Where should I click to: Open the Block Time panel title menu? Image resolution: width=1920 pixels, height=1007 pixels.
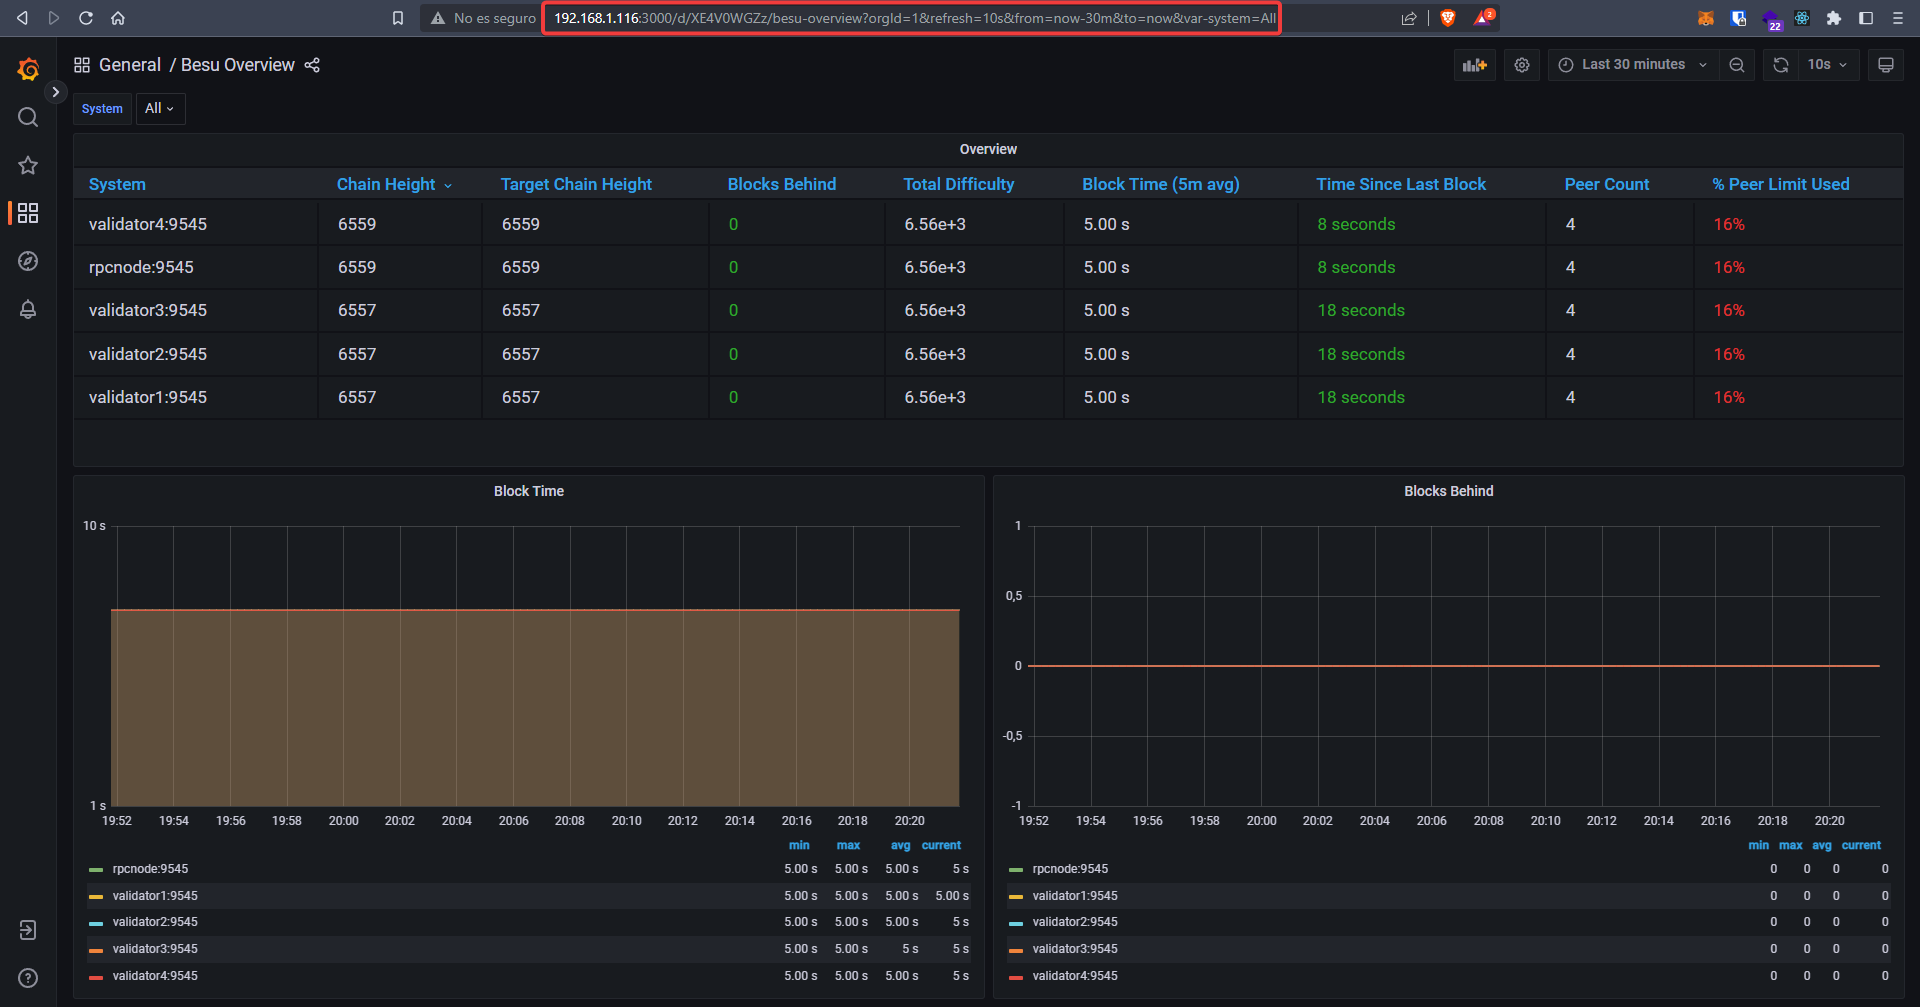pos(528,491)
